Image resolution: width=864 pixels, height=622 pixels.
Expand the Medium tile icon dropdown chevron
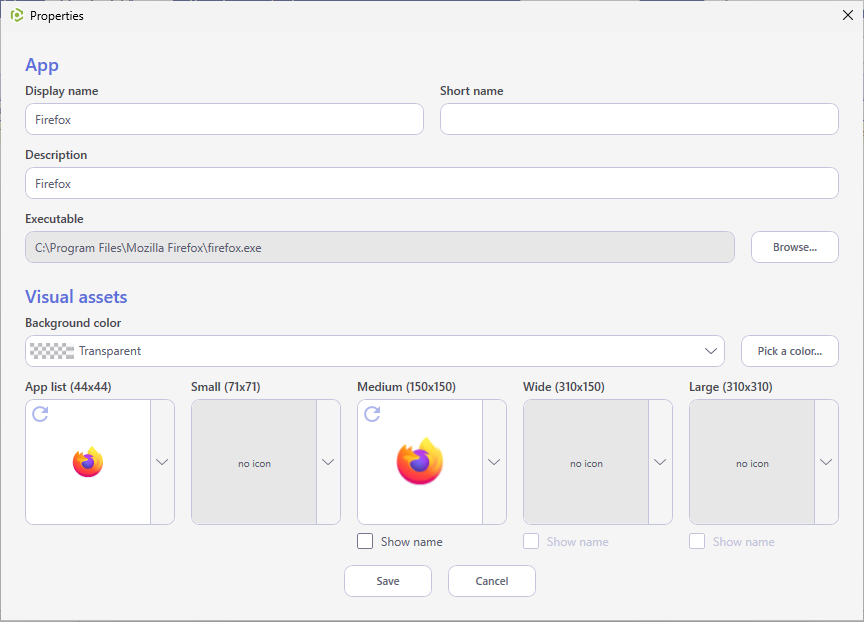pyautogui.click(x=494, y=462)
